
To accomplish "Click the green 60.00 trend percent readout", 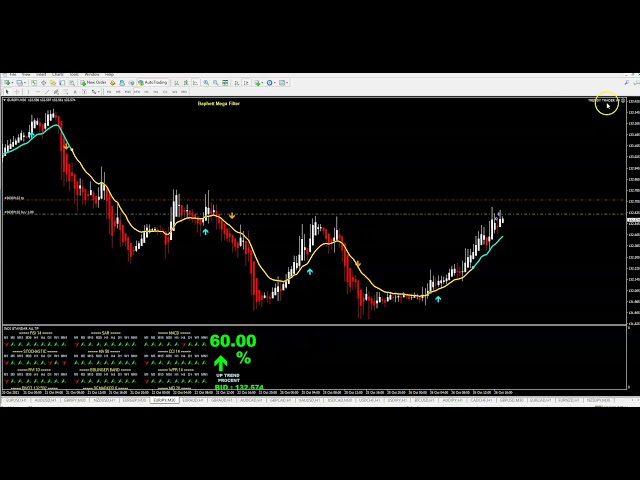I will [232, 342].
